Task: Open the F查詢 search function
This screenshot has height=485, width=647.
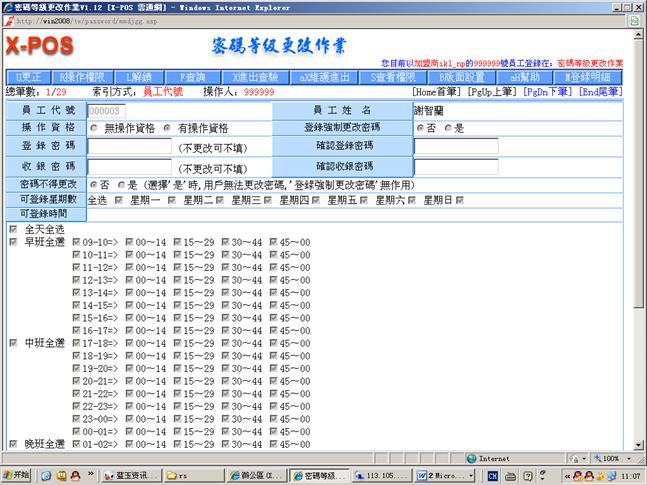Action: (191, 77)
